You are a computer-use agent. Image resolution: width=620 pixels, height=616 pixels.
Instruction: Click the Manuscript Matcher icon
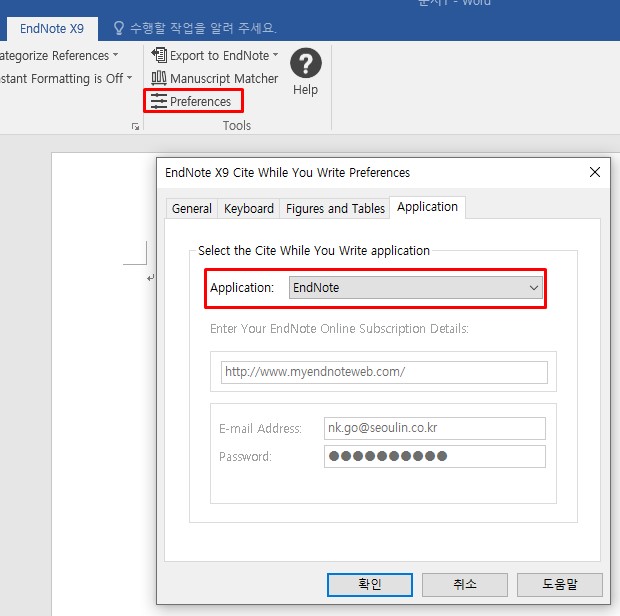[159, 78]
